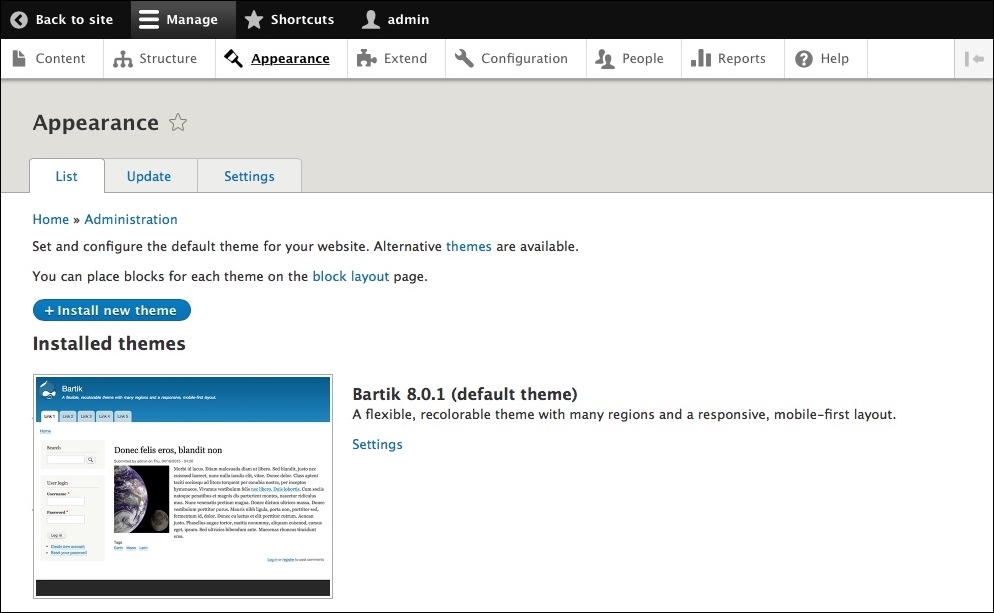994x613 pixels.
Task: Click the Install new theme button
Action: pos(112,310)
